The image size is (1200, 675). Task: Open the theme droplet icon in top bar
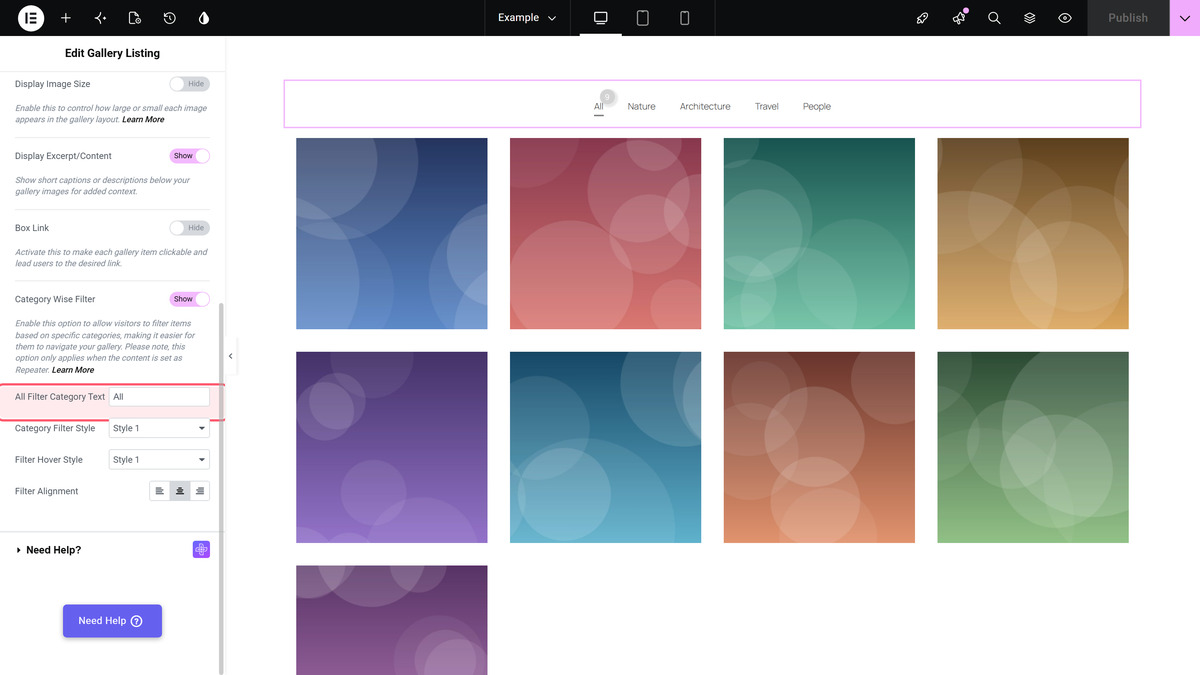pyautogui.click(x=204, y=18)
